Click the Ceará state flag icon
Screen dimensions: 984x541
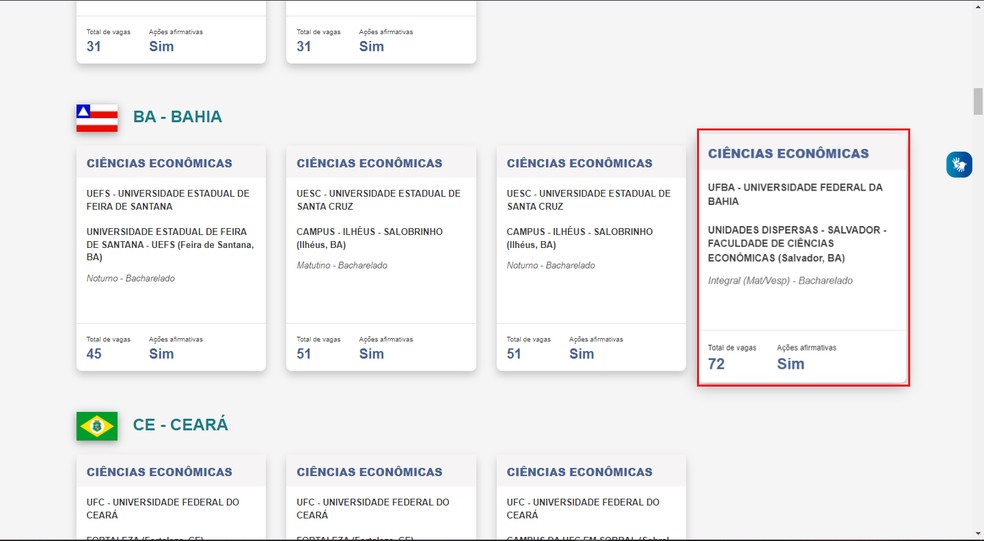[x=97, y=426]
